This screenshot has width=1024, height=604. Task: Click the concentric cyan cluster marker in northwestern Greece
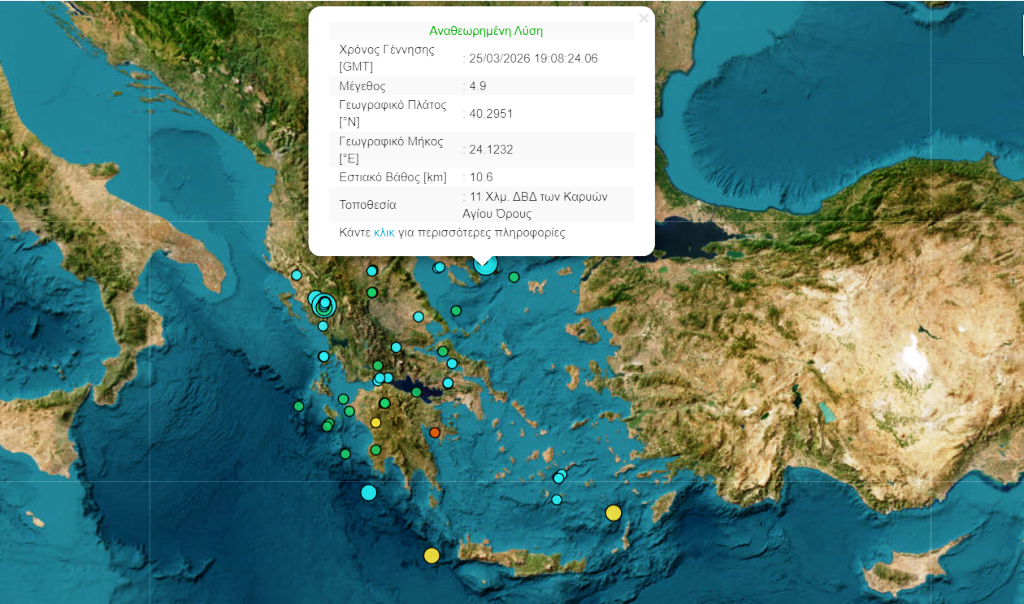[x=323, y=305]
